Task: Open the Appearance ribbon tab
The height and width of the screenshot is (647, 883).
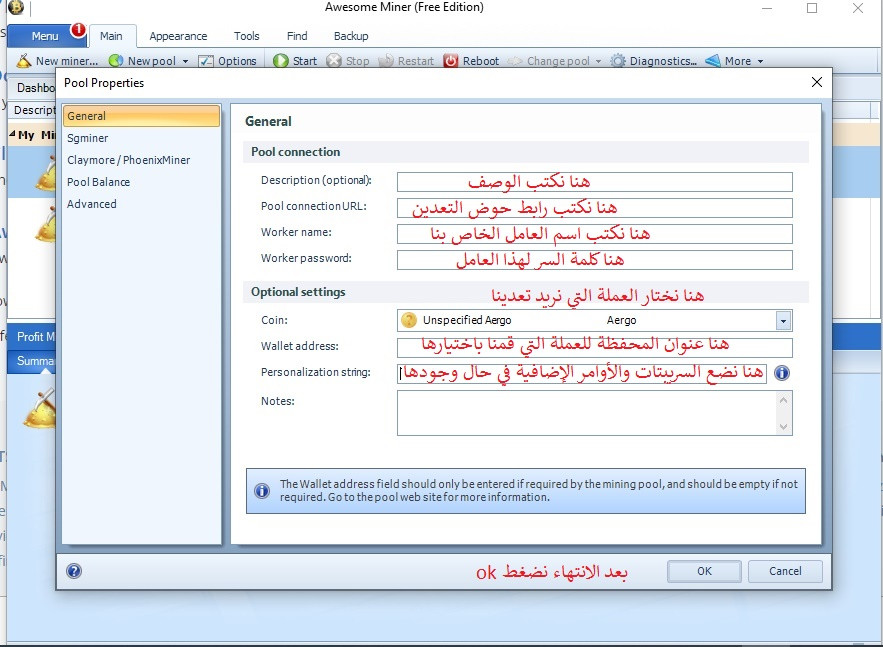Action: 178,36
